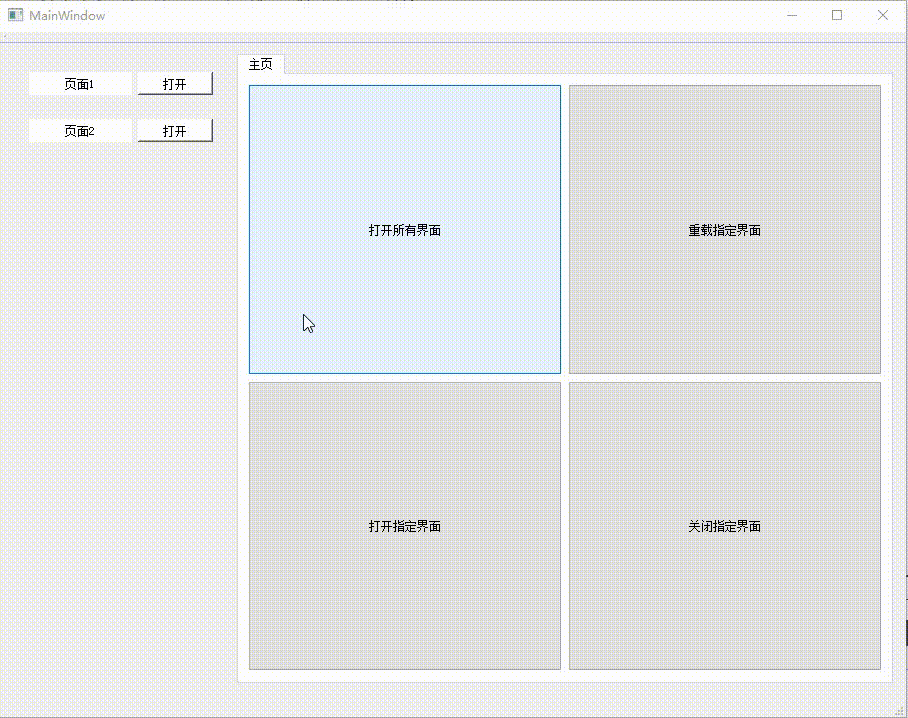Click the 页面1 label
908x718 pixels.
[80, 84]
